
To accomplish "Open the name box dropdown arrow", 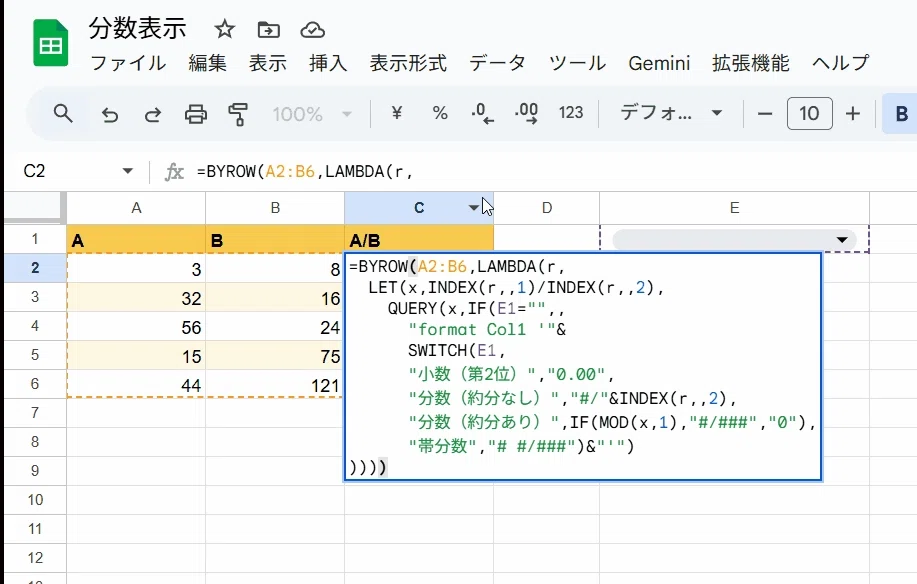I will point(127,171).
